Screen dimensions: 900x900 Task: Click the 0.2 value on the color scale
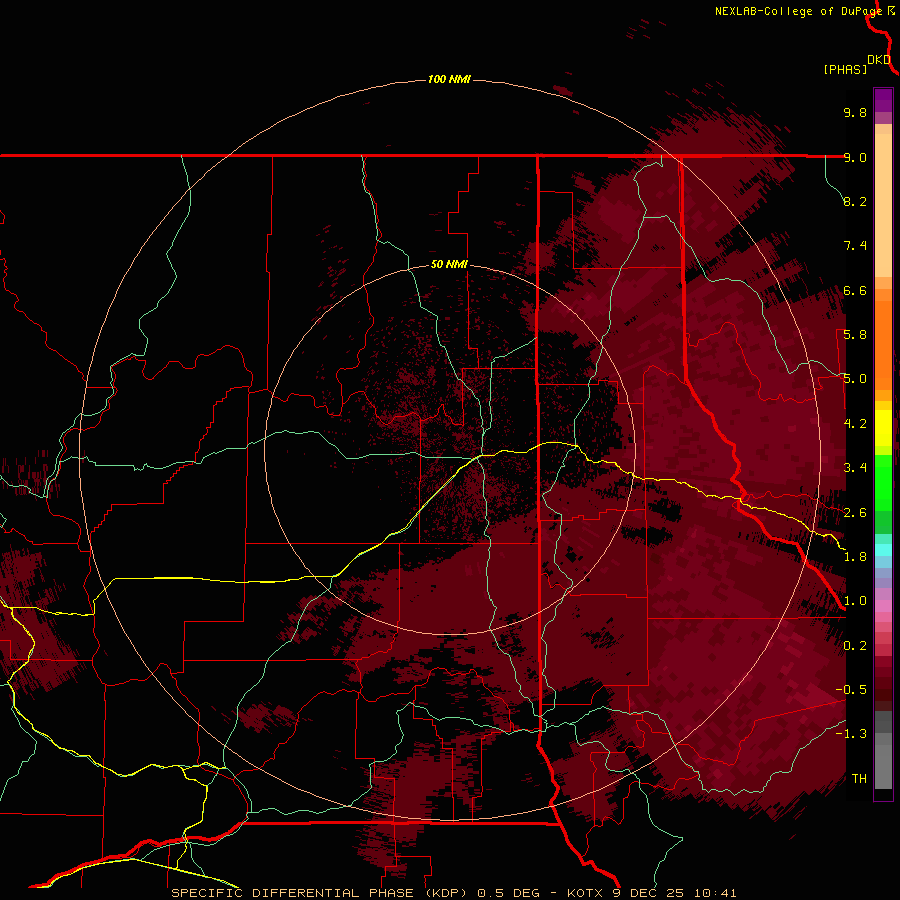(855, 646)
